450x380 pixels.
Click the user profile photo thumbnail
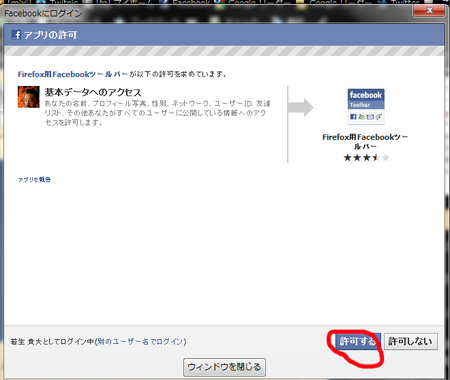(28, 97)
